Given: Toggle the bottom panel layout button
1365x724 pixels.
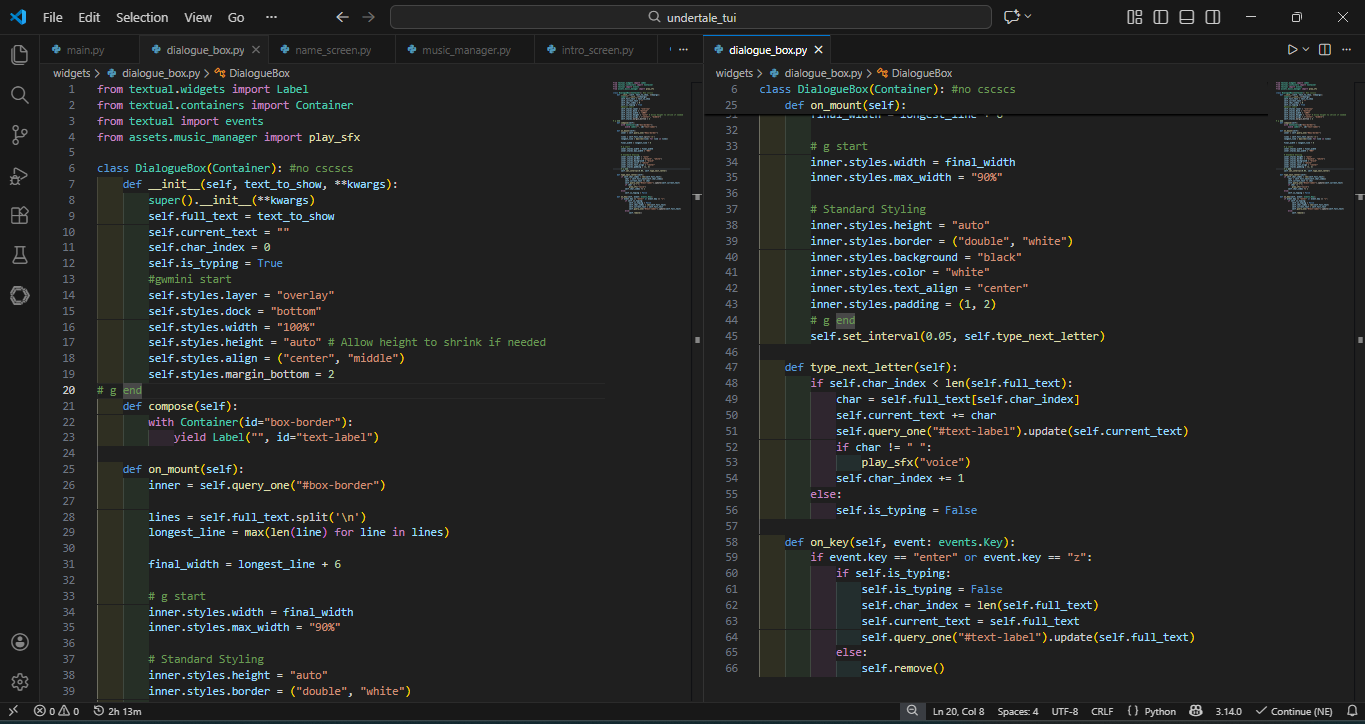Looking at the screenshot, I should tap(1186, 17).
